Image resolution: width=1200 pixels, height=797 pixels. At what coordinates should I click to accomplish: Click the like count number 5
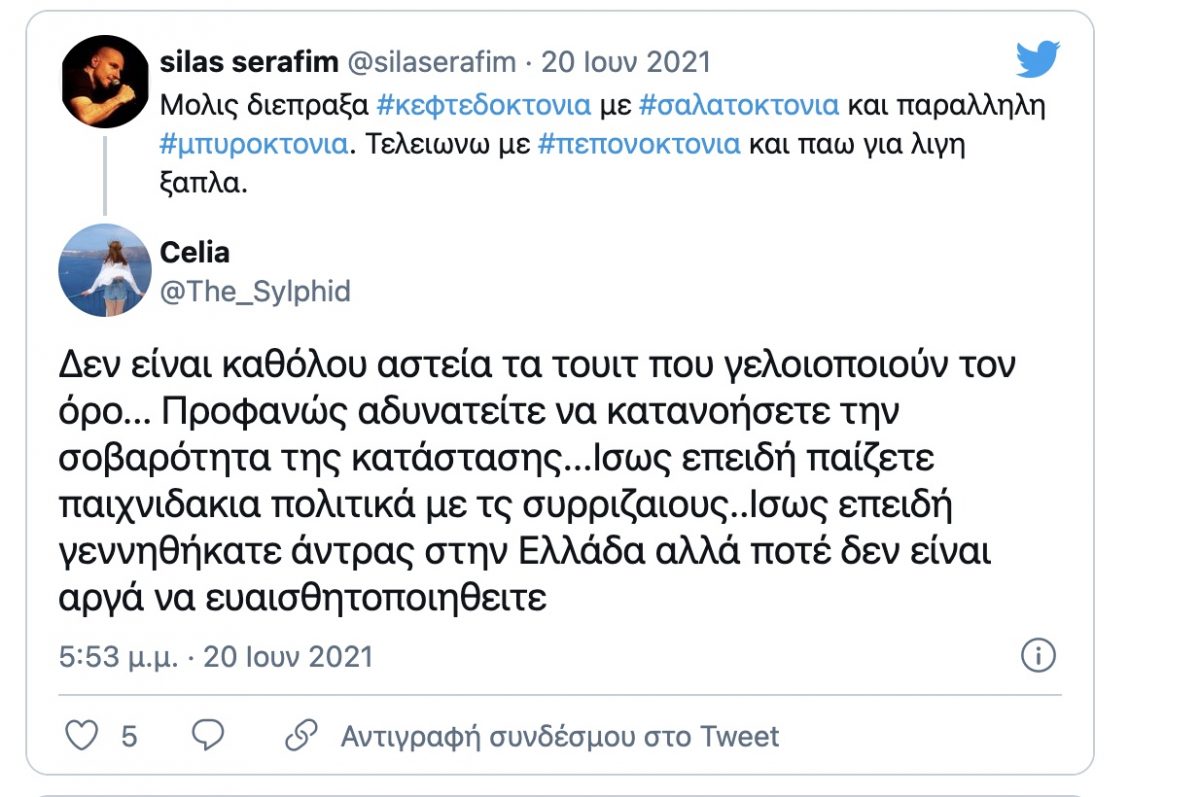click(x=129, y=737)
